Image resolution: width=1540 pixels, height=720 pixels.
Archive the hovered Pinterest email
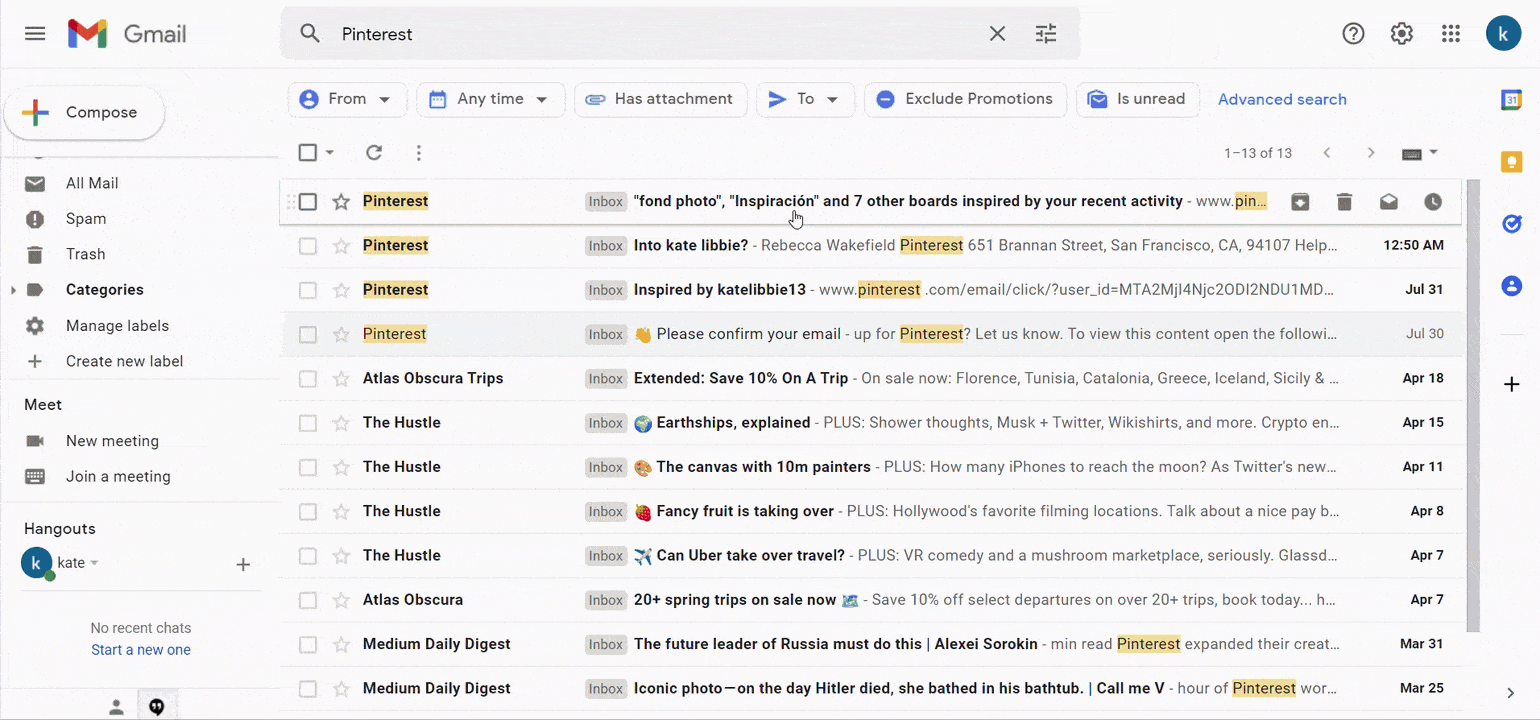pos(1300,202)
